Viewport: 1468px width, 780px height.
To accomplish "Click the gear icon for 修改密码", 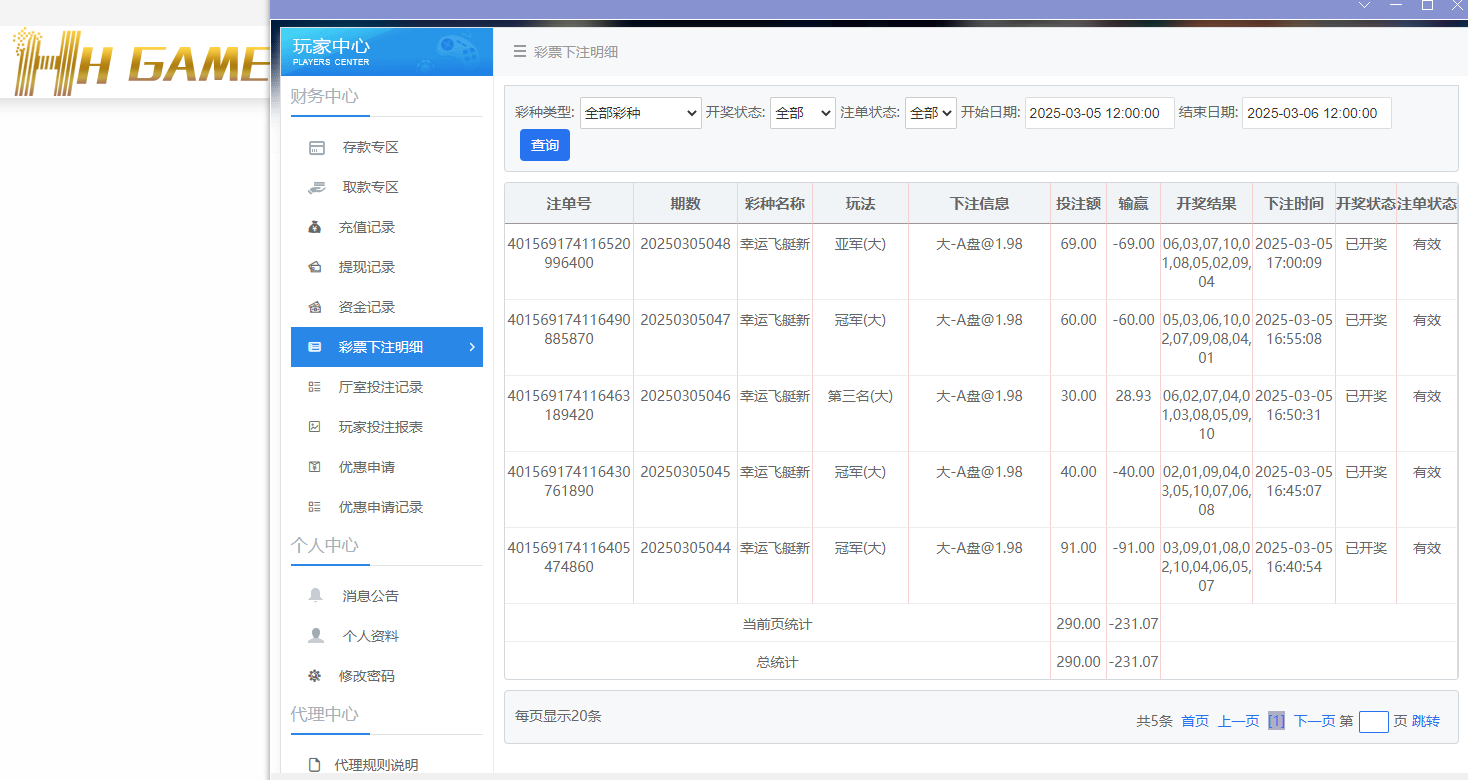I will (x=315, y=676).
